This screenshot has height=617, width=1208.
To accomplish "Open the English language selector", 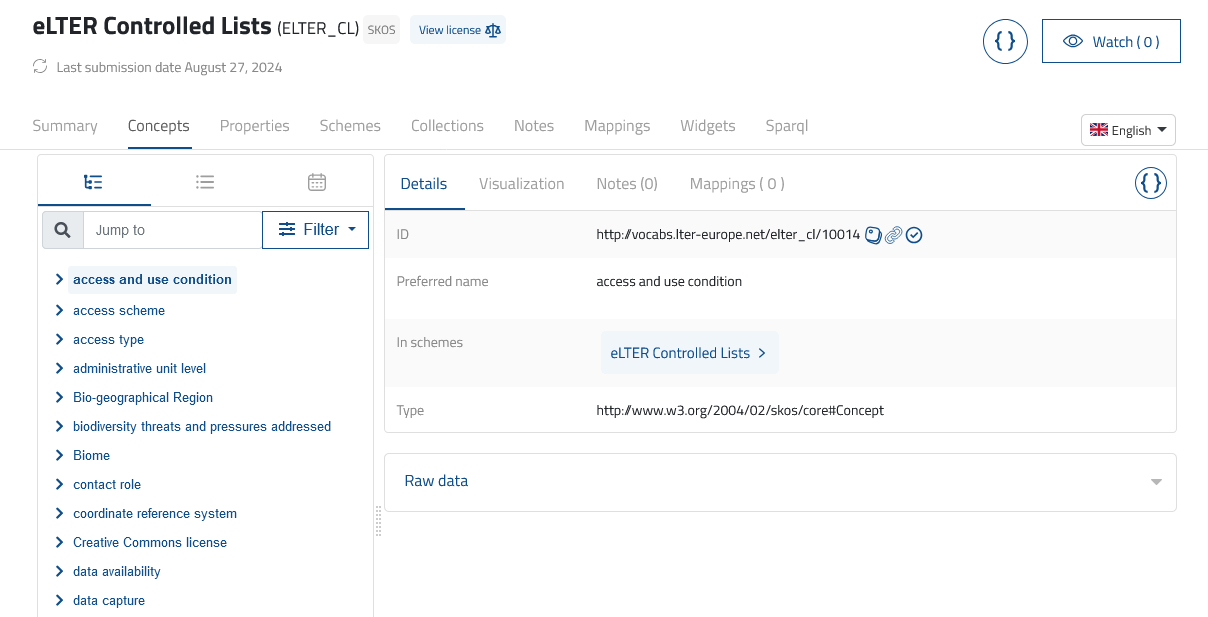I will pos(1128,130).
